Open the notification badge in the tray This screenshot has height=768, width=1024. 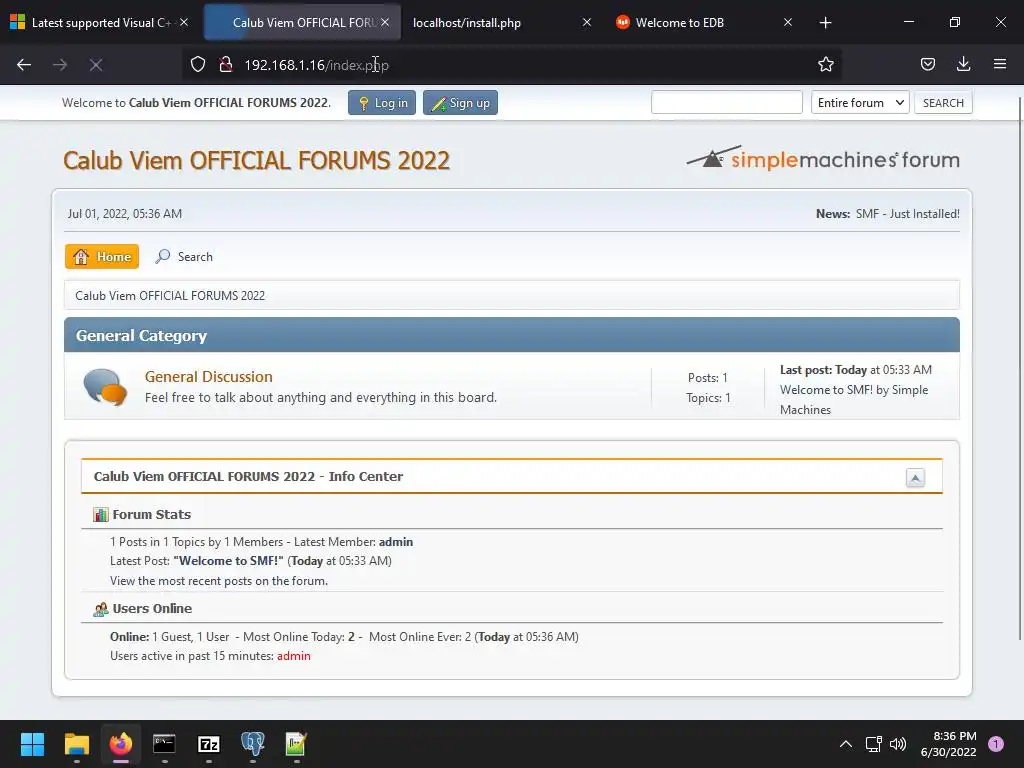(996, 744)
